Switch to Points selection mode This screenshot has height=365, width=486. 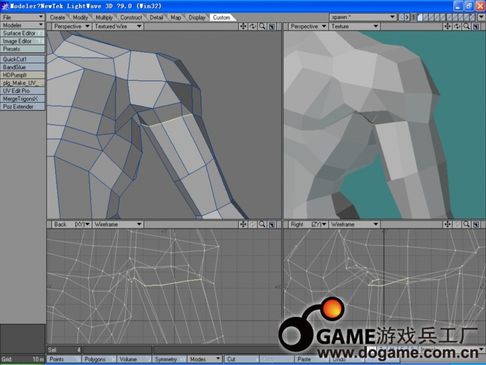click(x=64, y=359)
